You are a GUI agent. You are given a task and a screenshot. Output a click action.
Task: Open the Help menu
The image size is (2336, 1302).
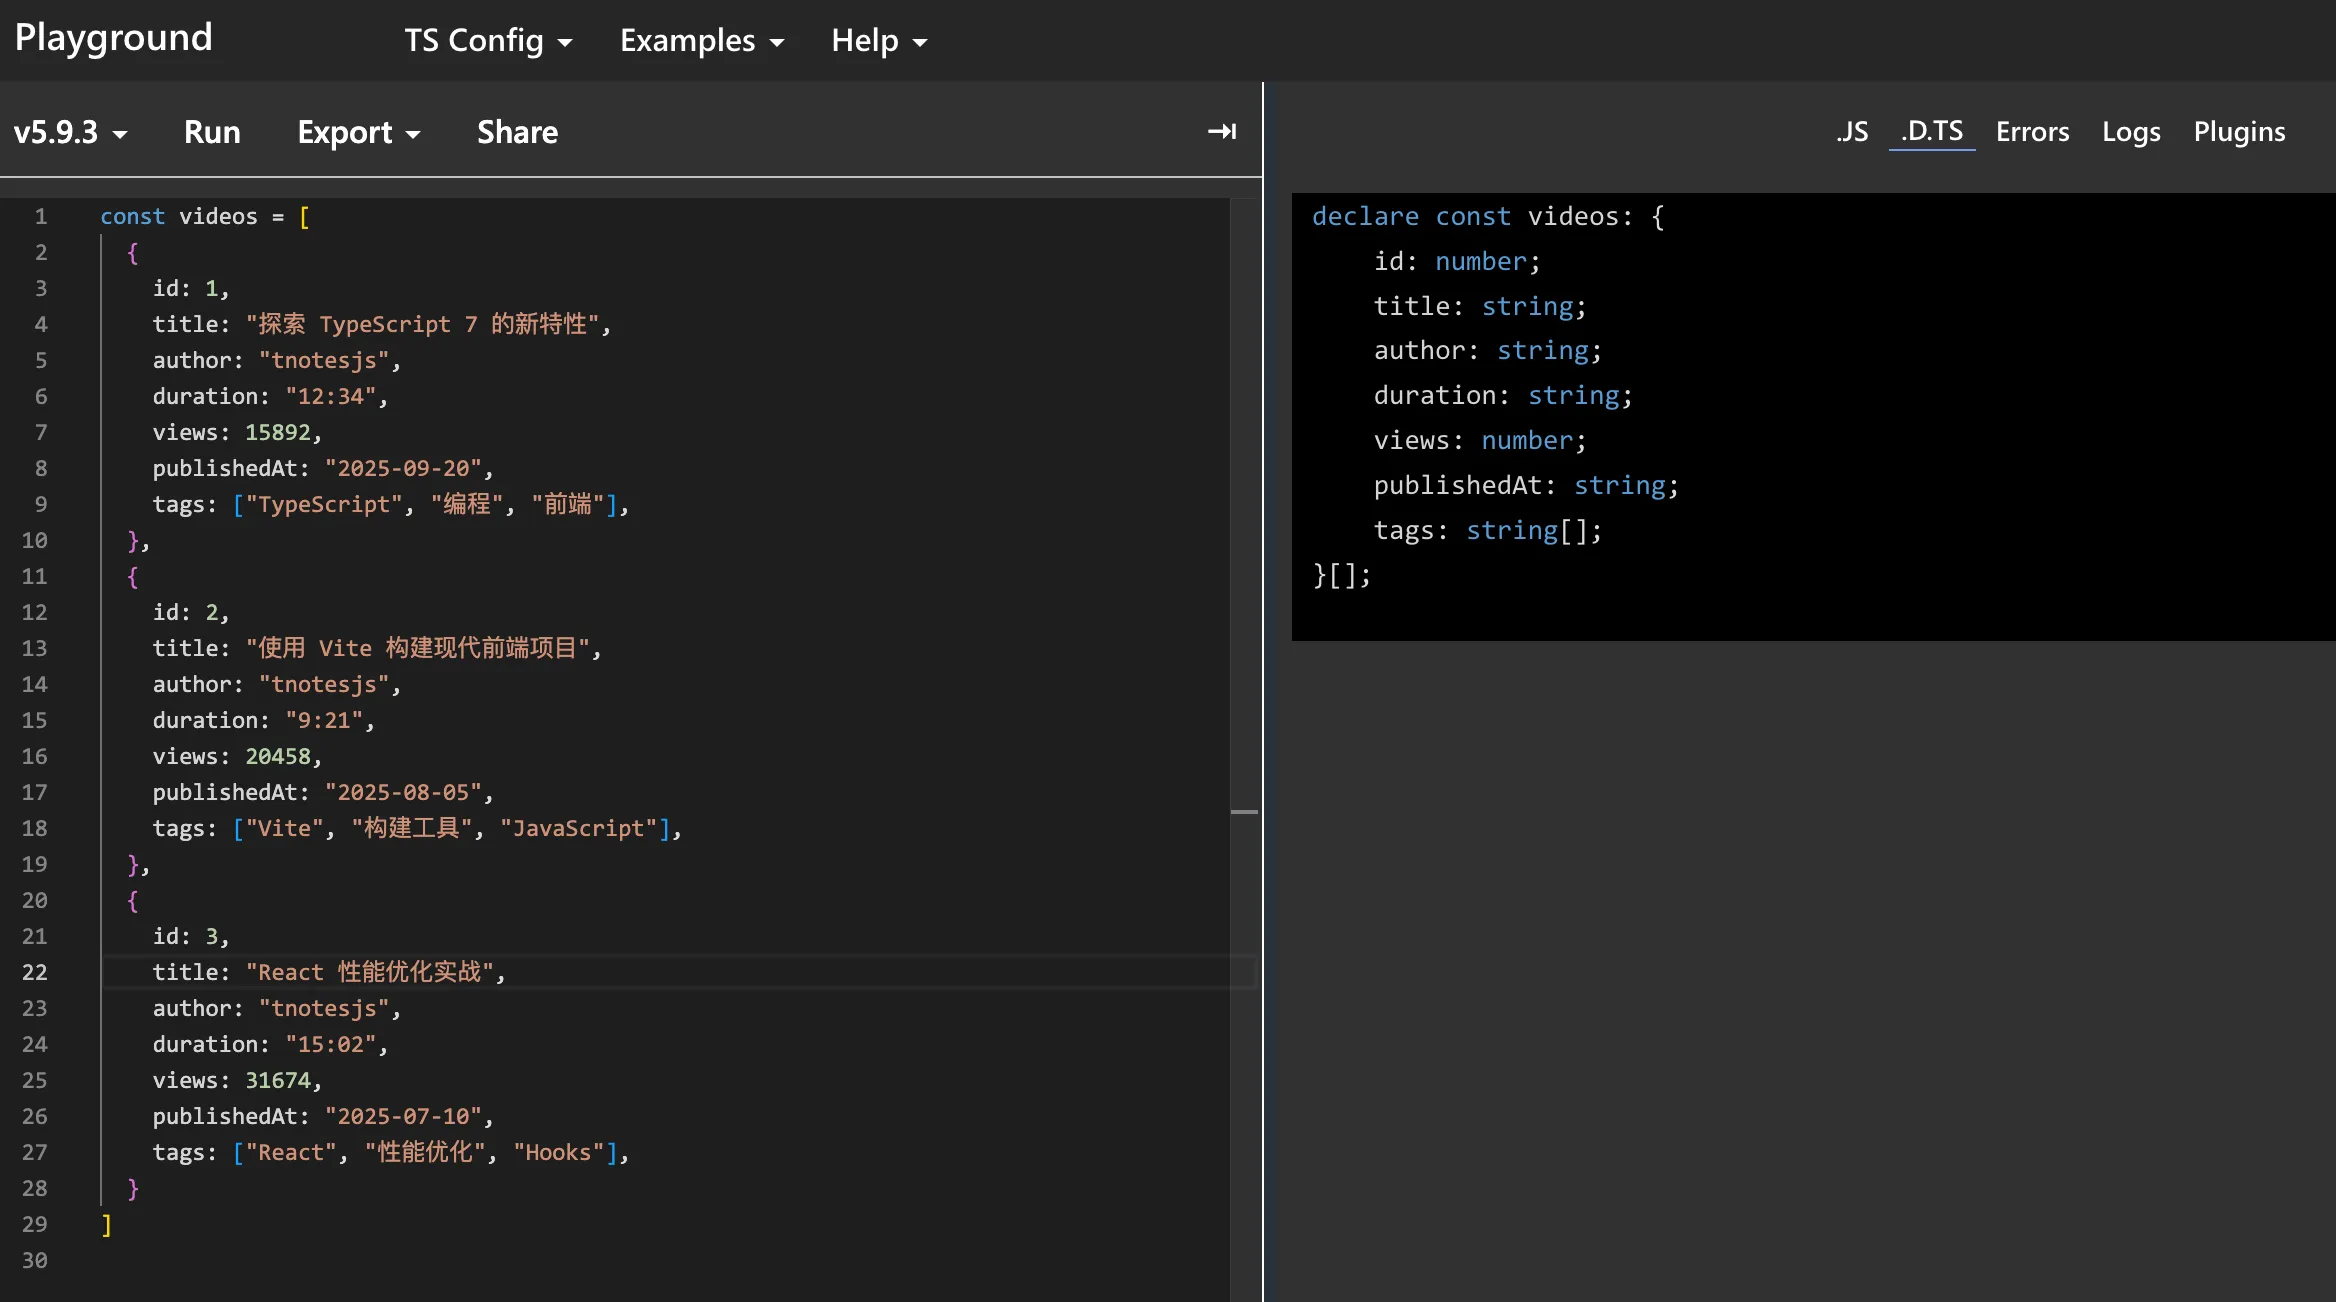(x=879, y=40)
